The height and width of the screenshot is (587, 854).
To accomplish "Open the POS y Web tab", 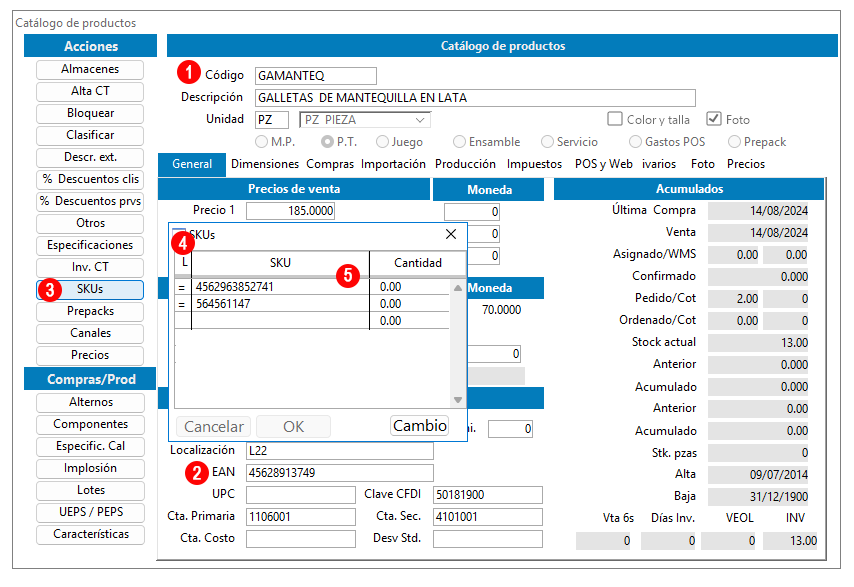I will (603, 164).
